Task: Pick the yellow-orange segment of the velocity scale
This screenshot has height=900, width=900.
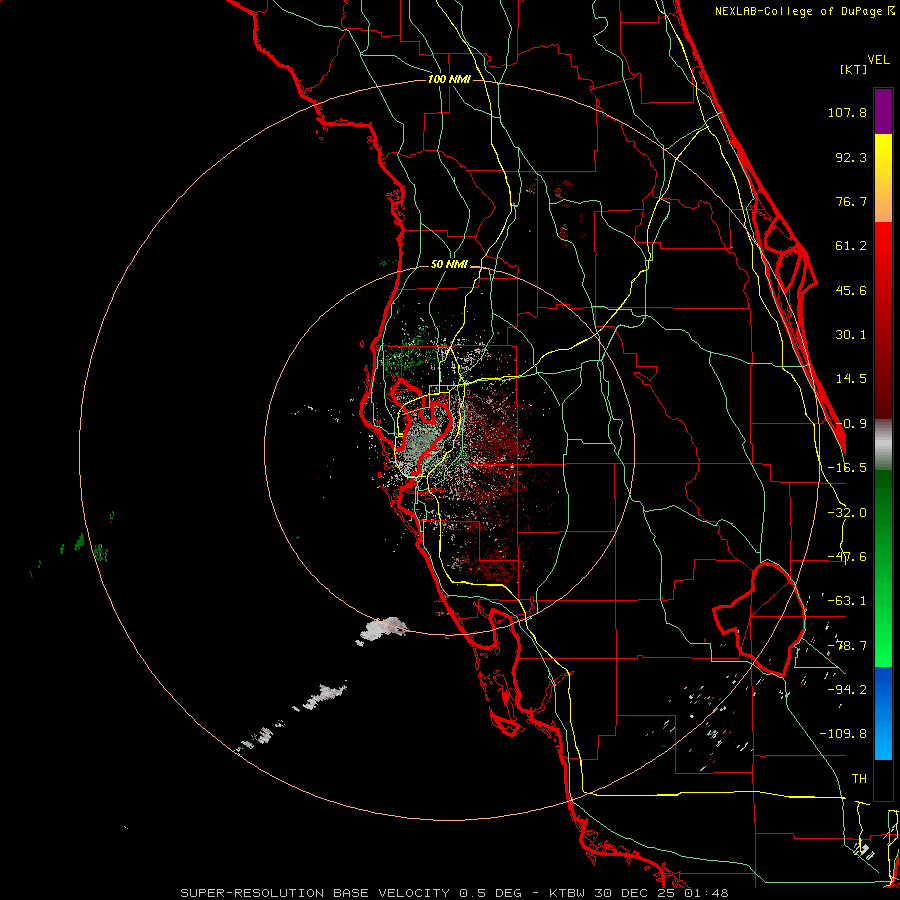Action: pos(883,178)
